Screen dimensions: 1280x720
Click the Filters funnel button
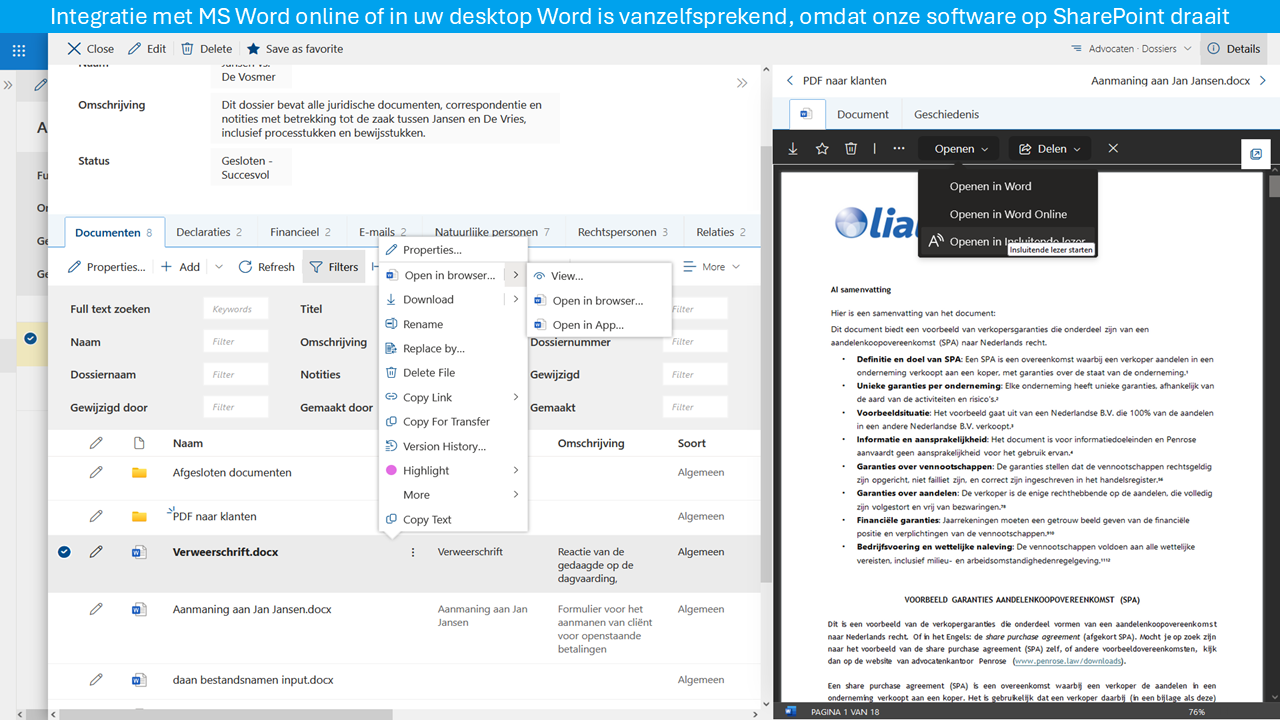[334, 267]
